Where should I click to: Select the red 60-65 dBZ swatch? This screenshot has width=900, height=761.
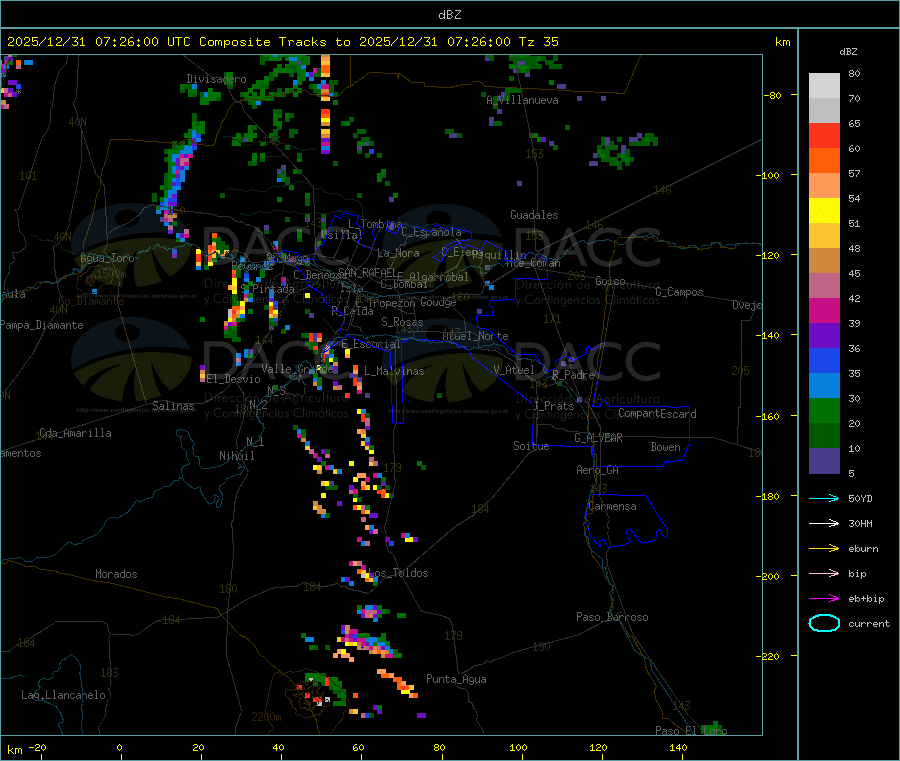(x=824, y=135)
